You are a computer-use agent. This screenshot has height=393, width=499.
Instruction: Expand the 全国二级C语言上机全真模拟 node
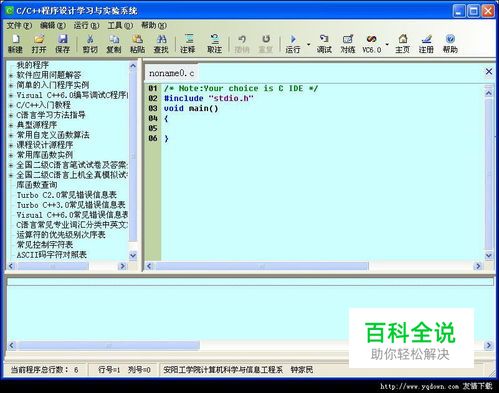pyautogui.click(x=11, y=175)
